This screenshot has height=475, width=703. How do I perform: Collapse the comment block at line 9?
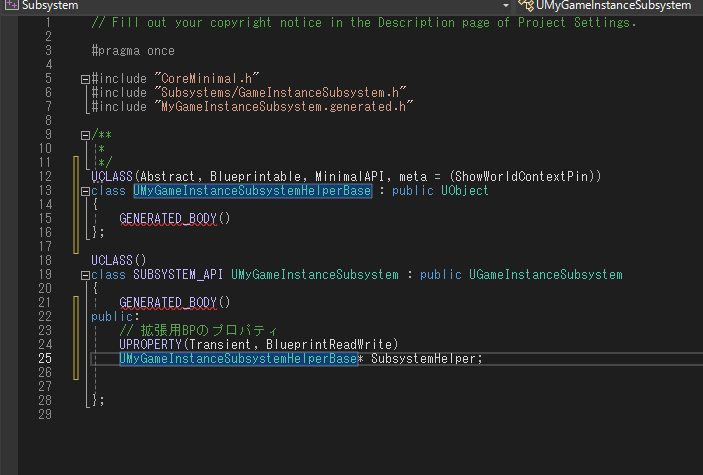(85, 135)
